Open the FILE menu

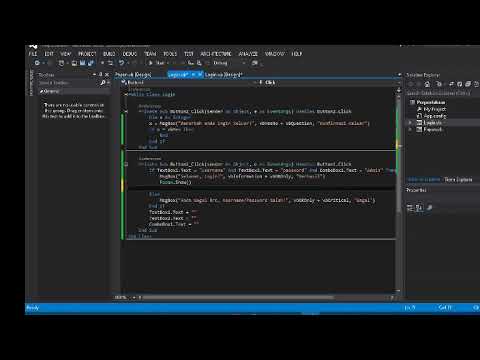[33, 54]
